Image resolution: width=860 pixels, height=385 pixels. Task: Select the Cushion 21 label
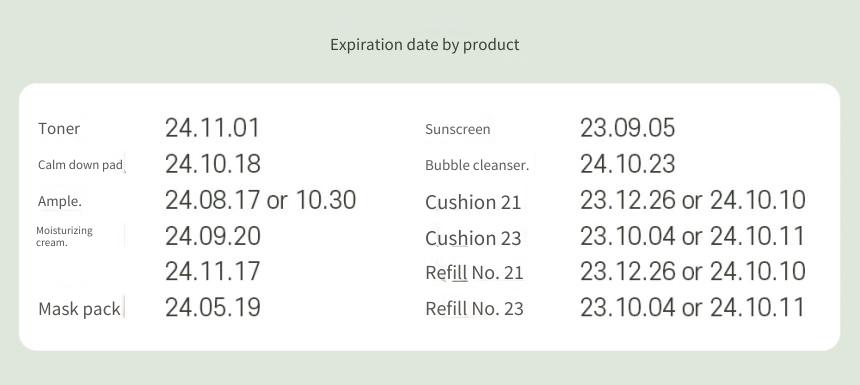(x=473, y=202)
